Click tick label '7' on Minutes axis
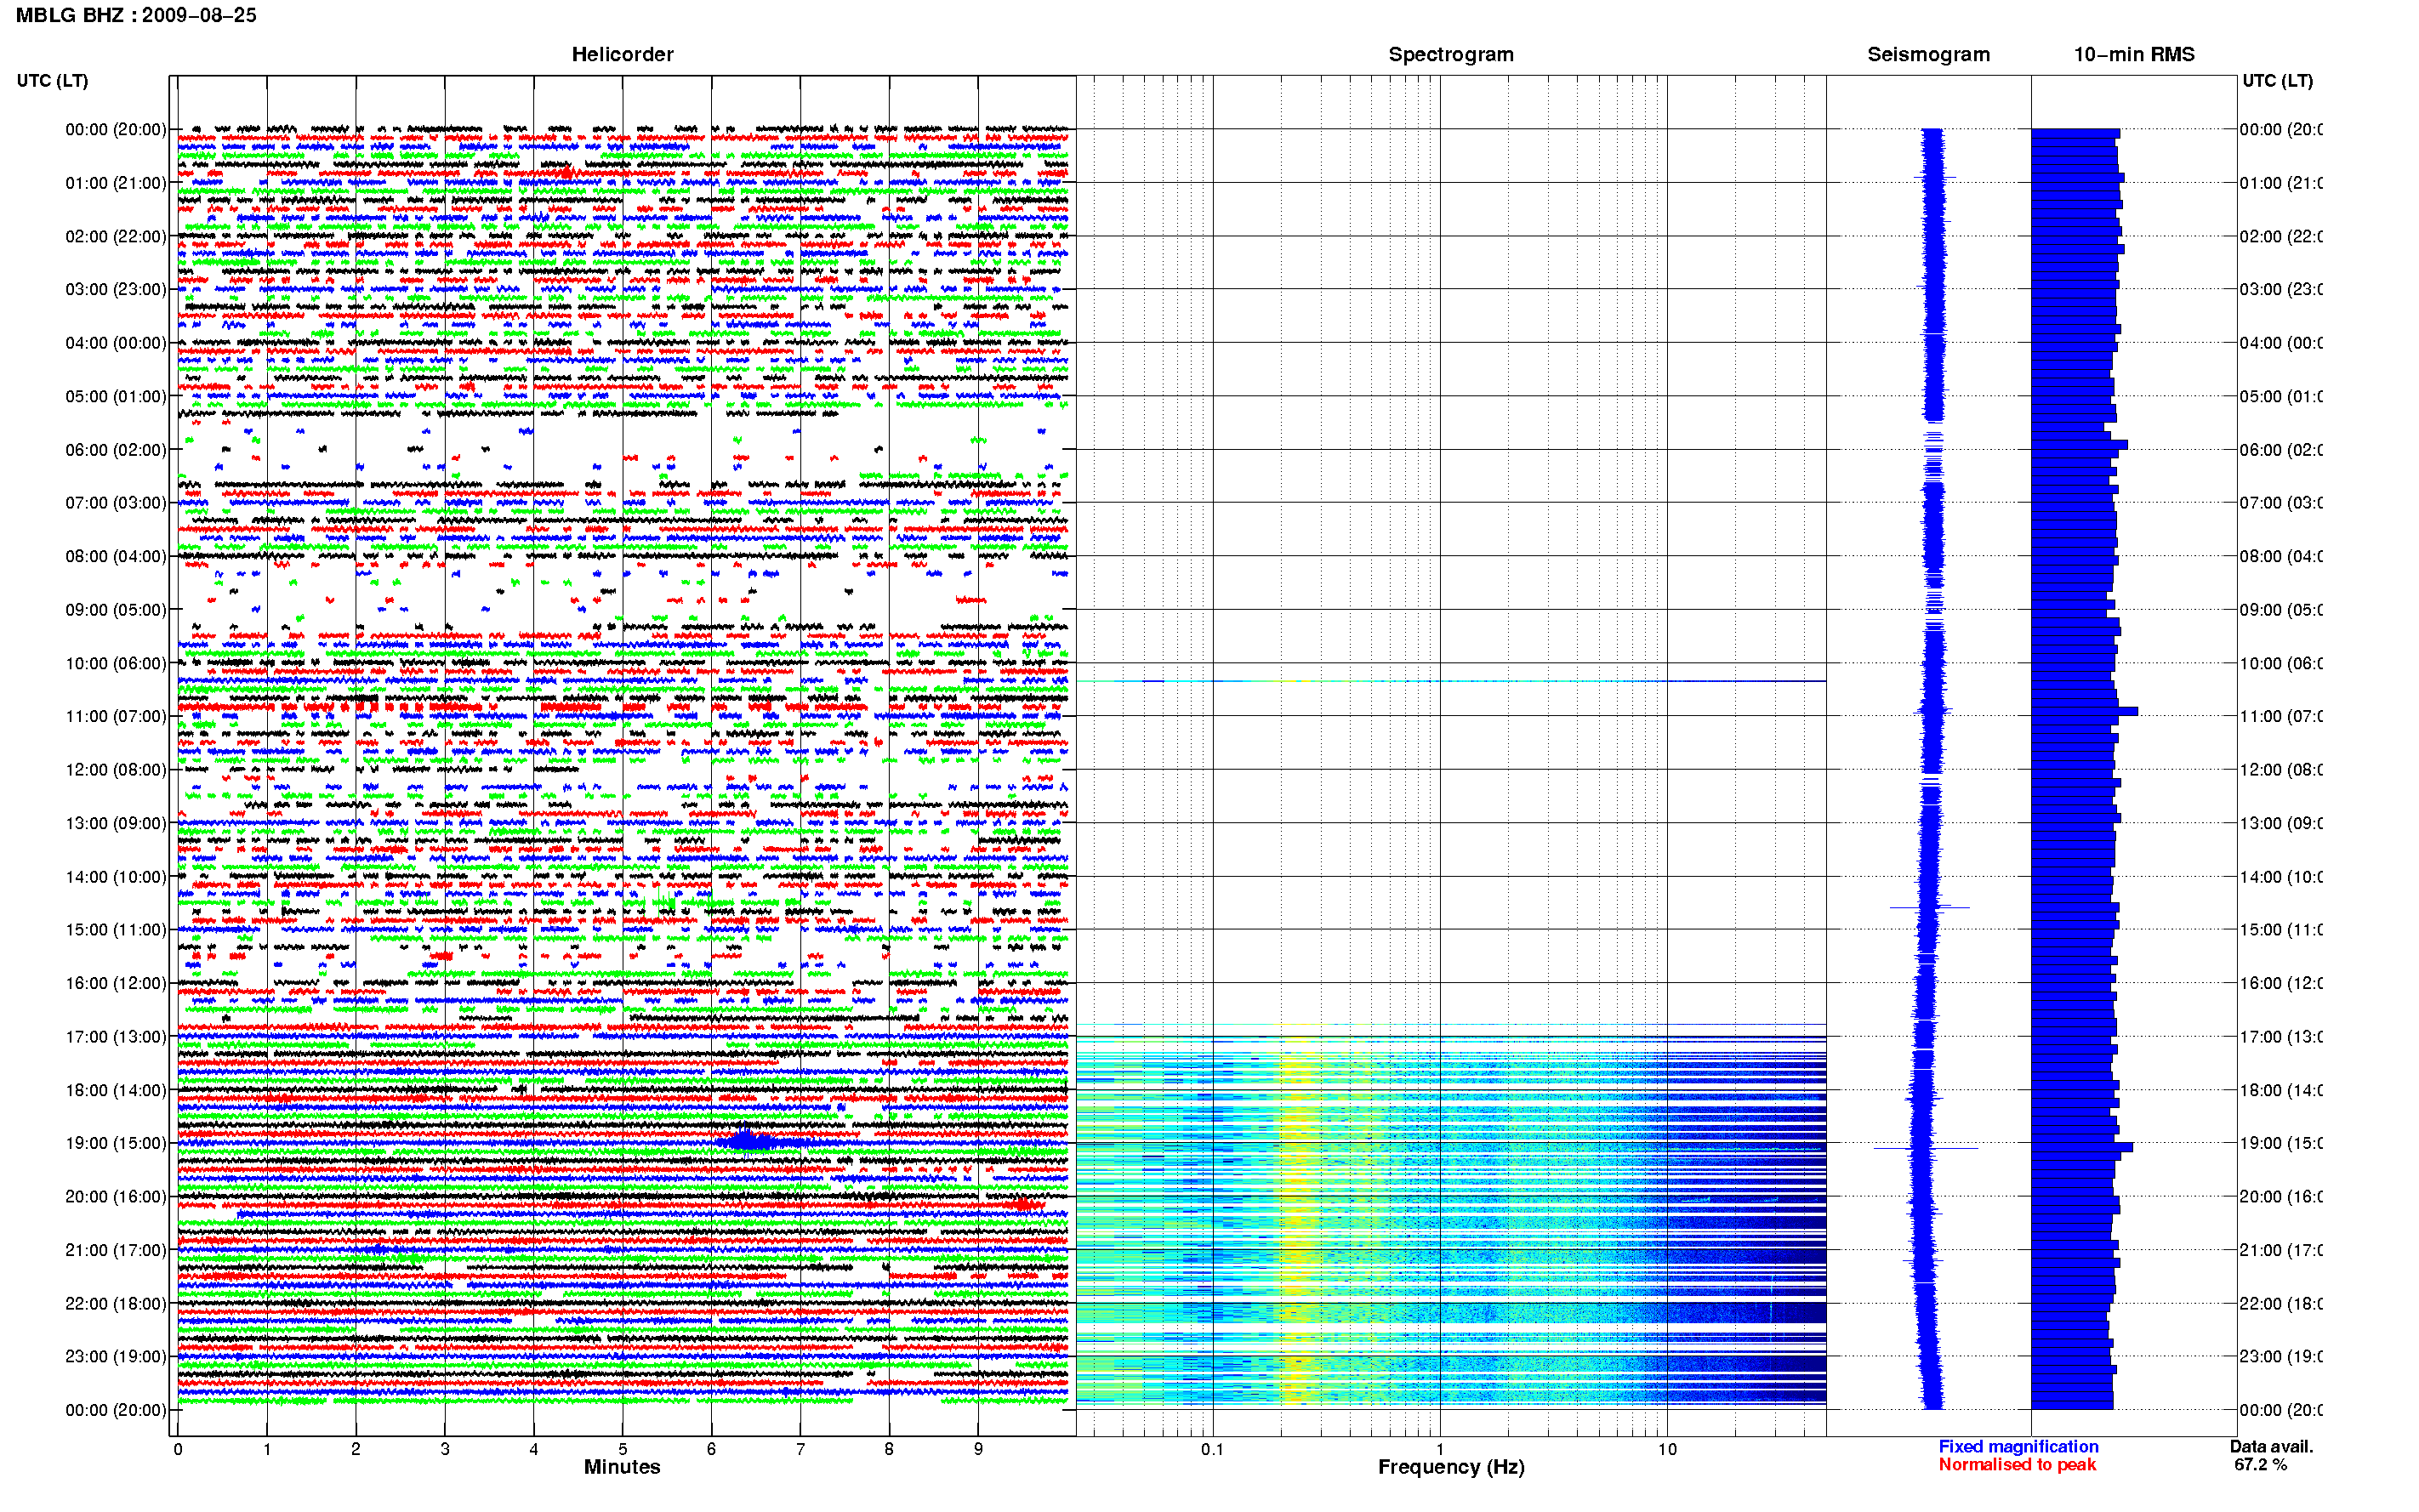The width and height of the screenshot is (2419, 1512). tap(800, 1449)
